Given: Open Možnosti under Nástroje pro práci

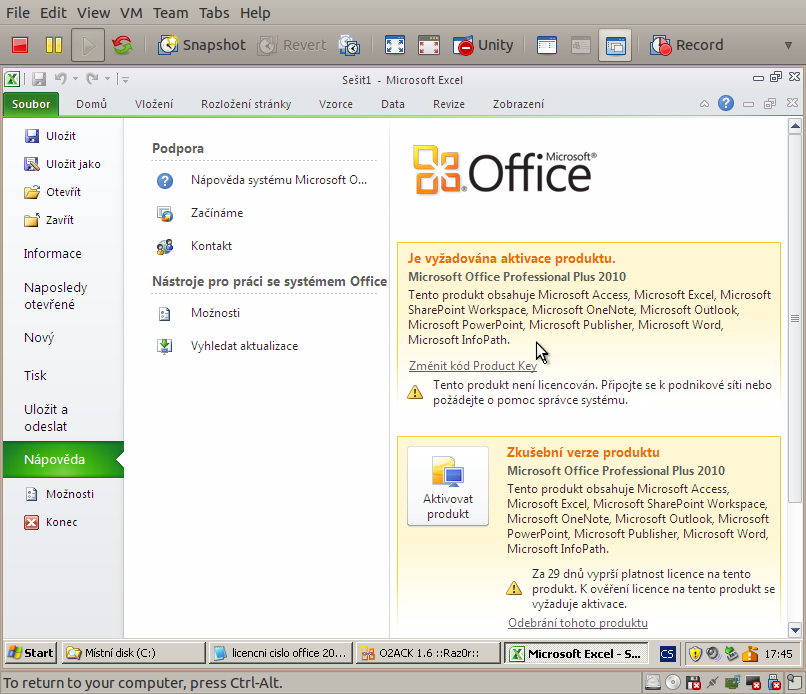Looking at the screenshot, I should (x=199, y=313).
